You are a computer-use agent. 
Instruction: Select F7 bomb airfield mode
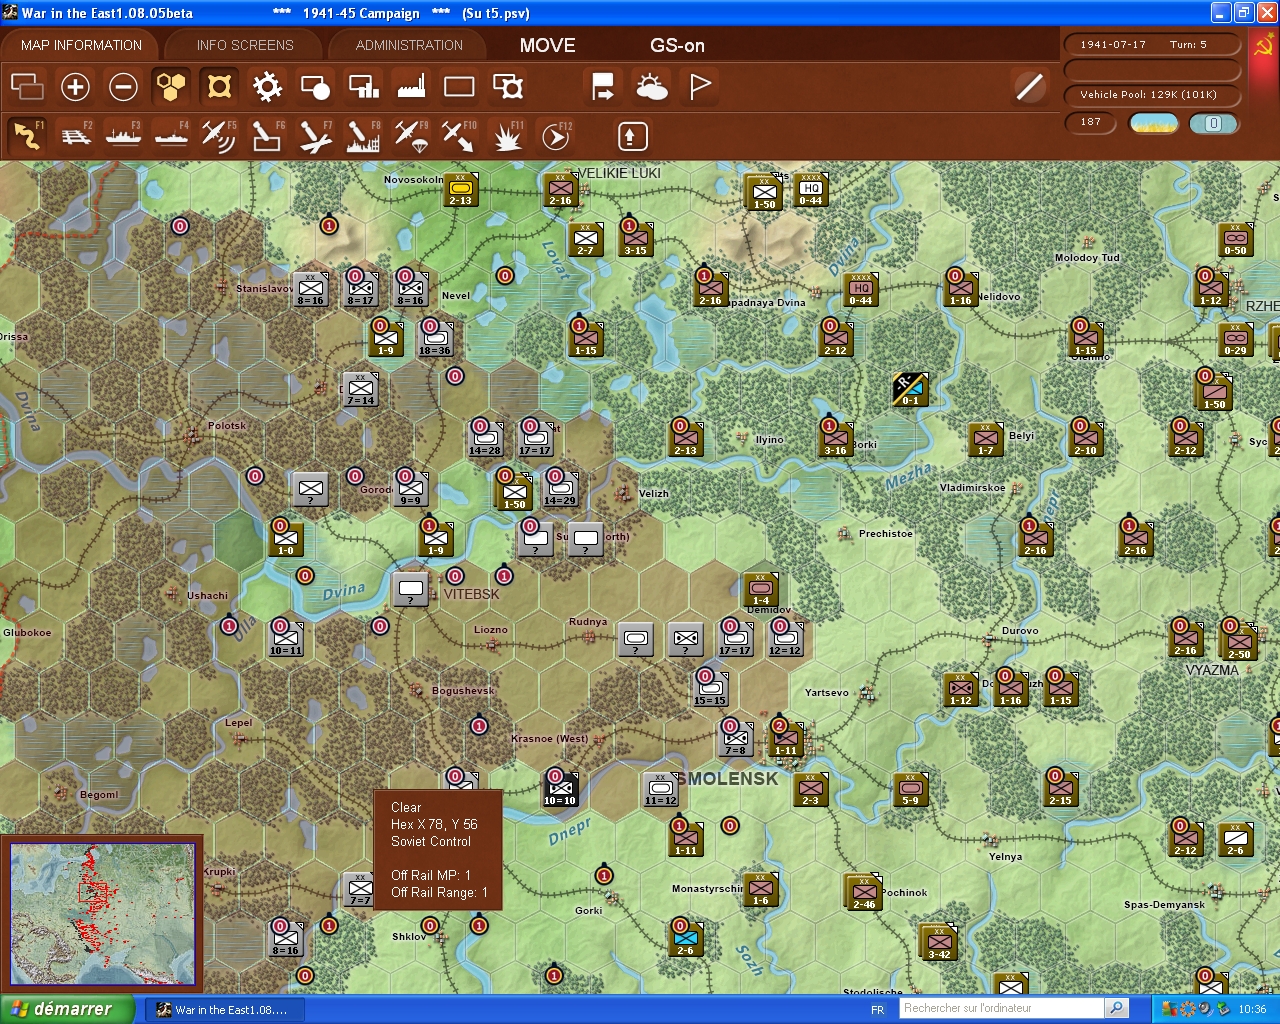pyautogui.click(x=315, y=135)
